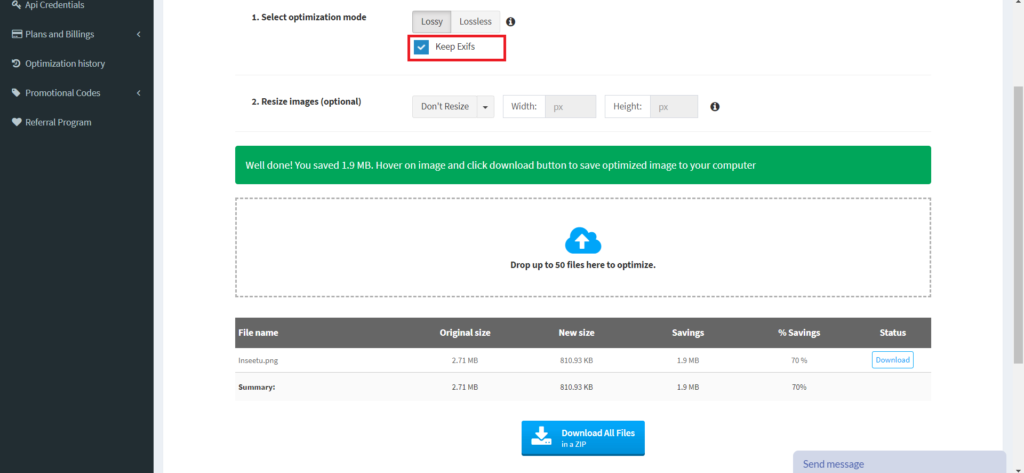Click the cloud upload icon in drop zone
Viewport: 1024px width, 473px height.
point(583,240)
